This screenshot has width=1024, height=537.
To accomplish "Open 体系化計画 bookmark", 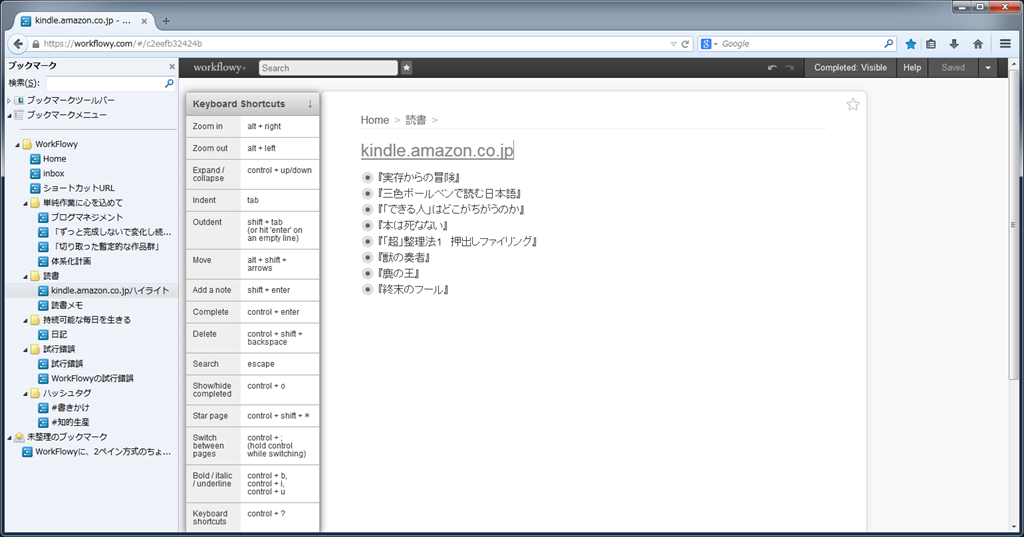I will point(71,261).
